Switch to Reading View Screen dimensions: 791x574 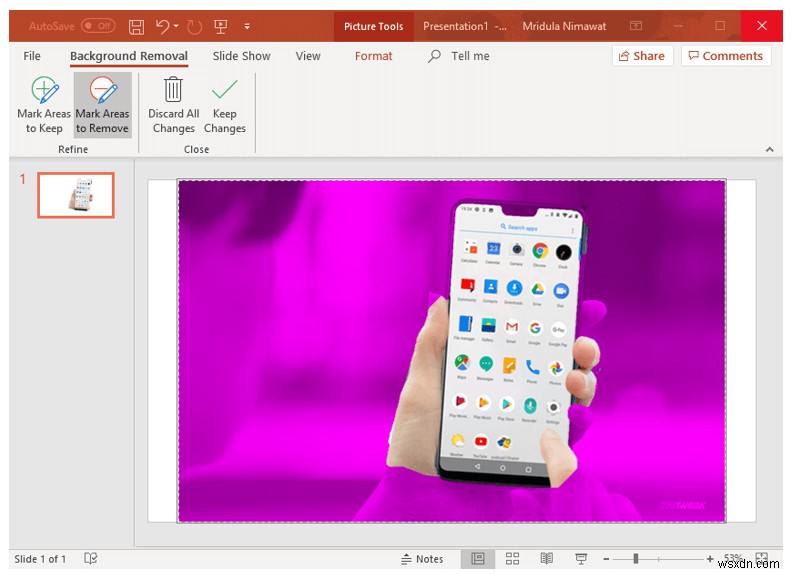click(x=547, y=559)
